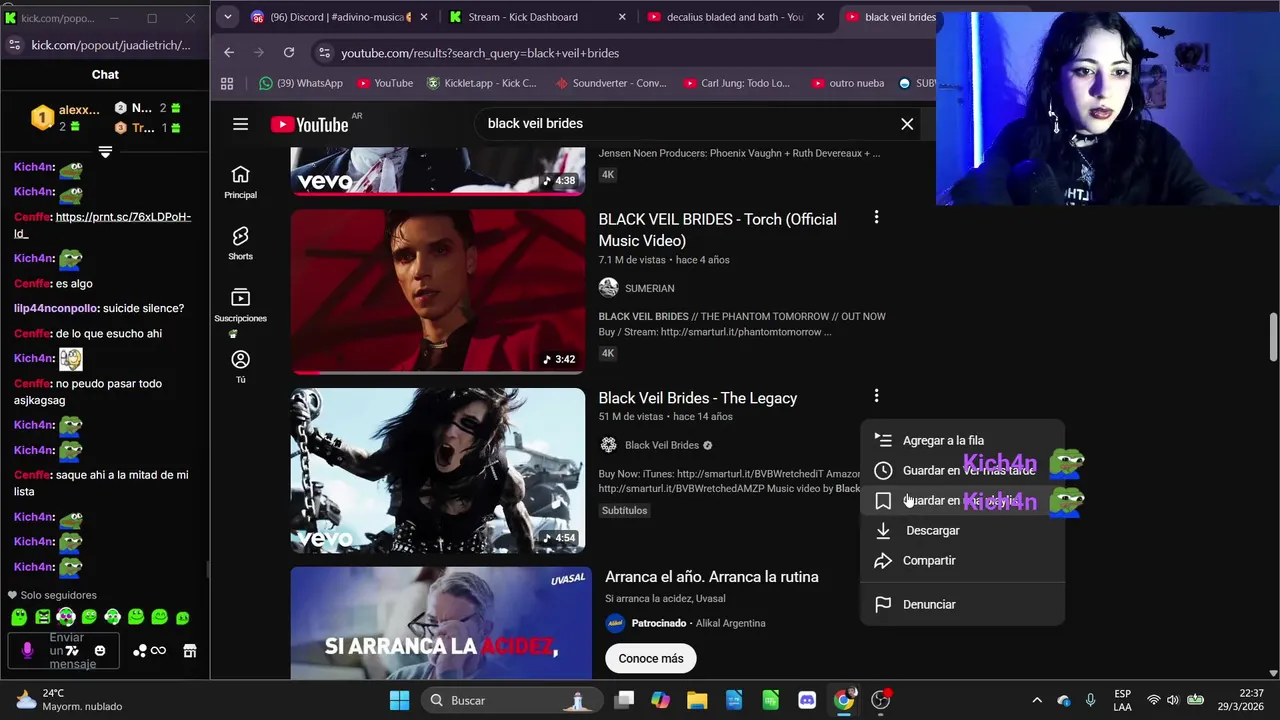Click the Conoce más ad button
1280x720 pixels.
tap(651, 658)
